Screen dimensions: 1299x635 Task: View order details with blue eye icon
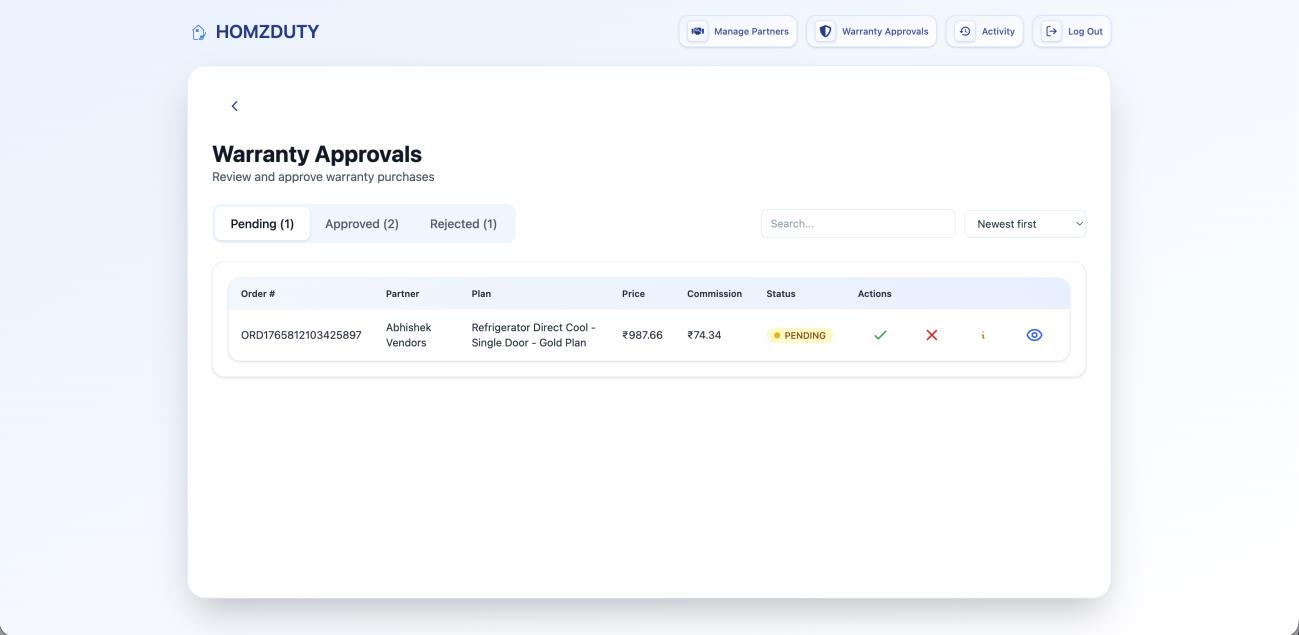click(1034, 335)
